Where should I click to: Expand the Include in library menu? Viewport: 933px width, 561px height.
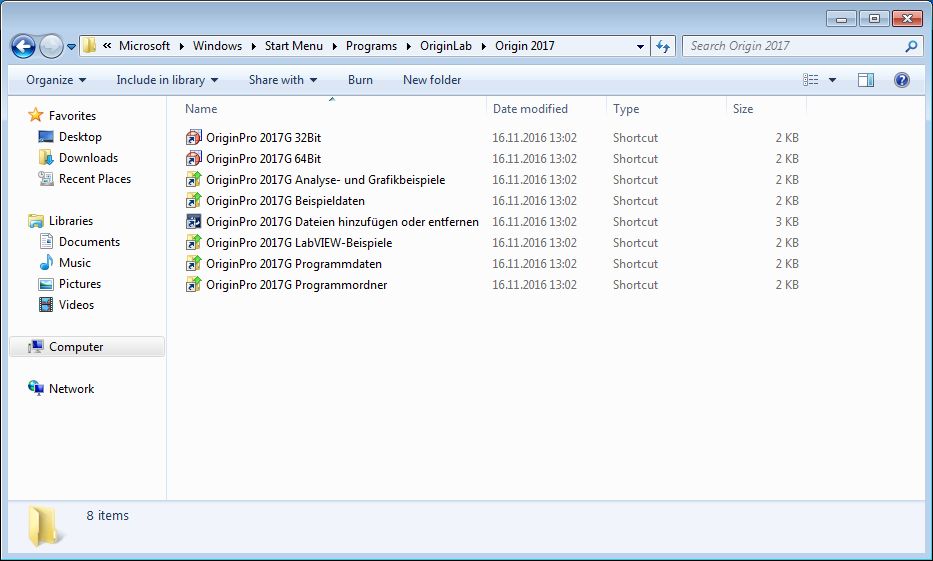(167, 80)
